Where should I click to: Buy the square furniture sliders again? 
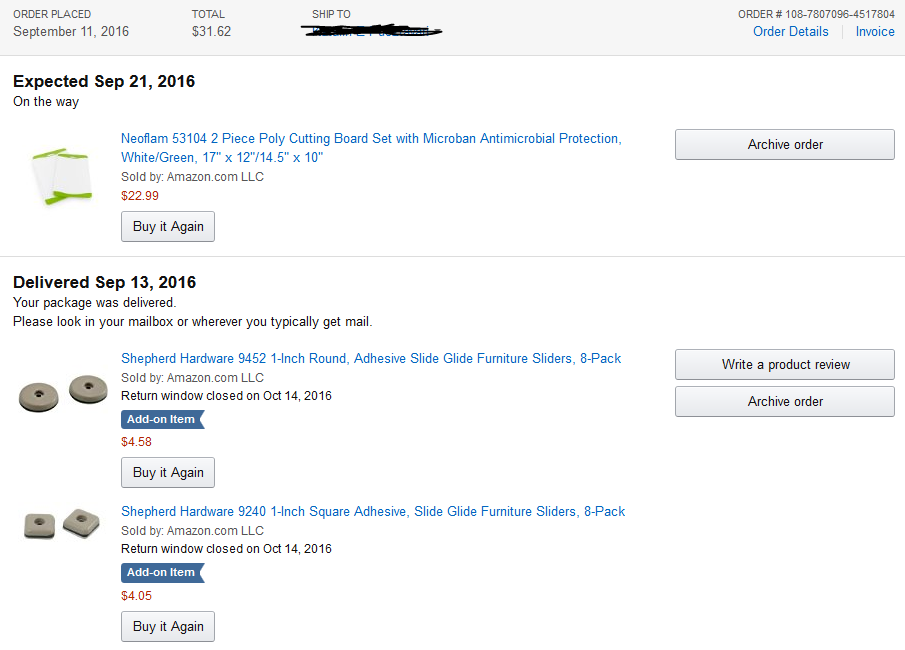[x=168, y=626]
